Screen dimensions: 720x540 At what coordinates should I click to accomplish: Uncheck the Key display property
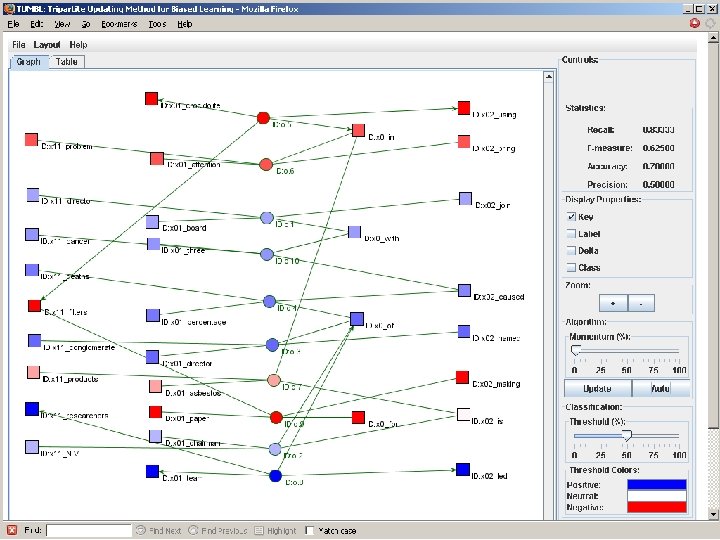pyautogui.click(x=571, y=217)
